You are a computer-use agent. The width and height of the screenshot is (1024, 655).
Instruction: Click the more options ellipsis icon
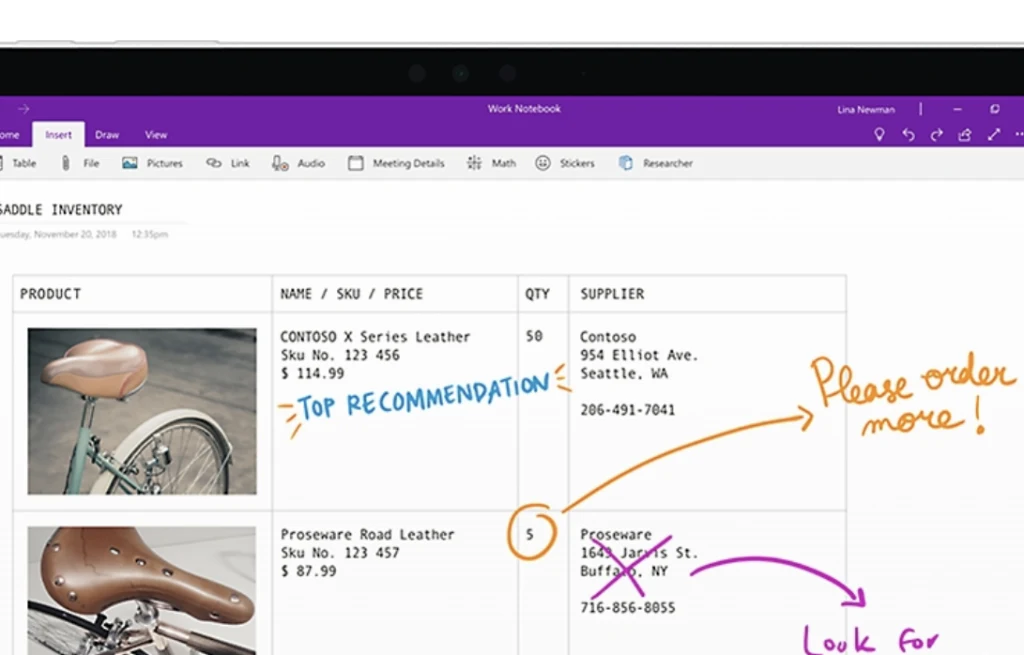[x=1019, y=135]
